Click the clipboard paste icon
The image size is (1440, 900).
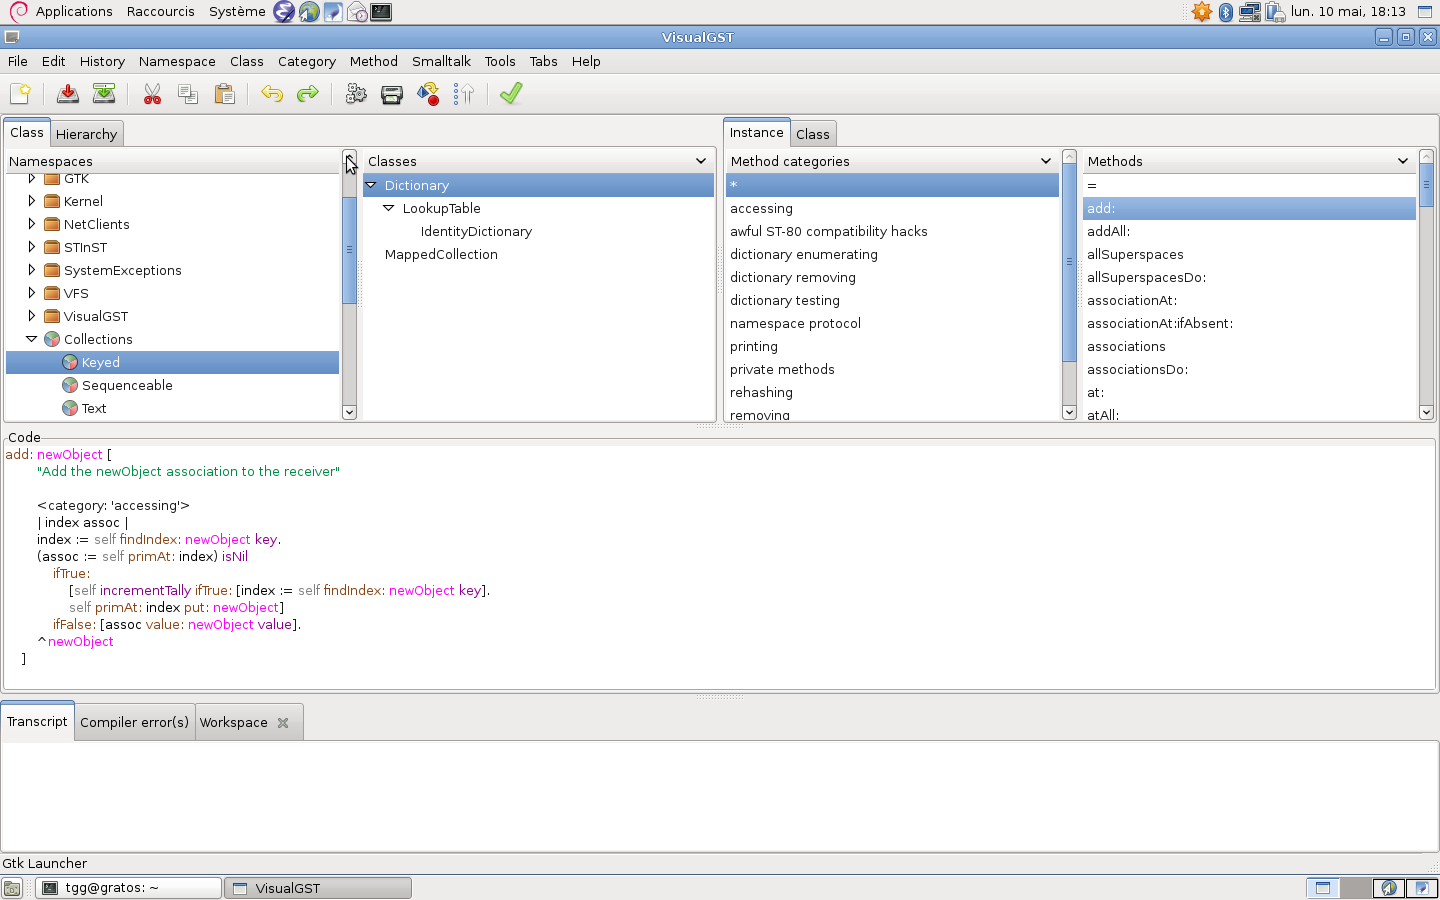coord(225,94)
